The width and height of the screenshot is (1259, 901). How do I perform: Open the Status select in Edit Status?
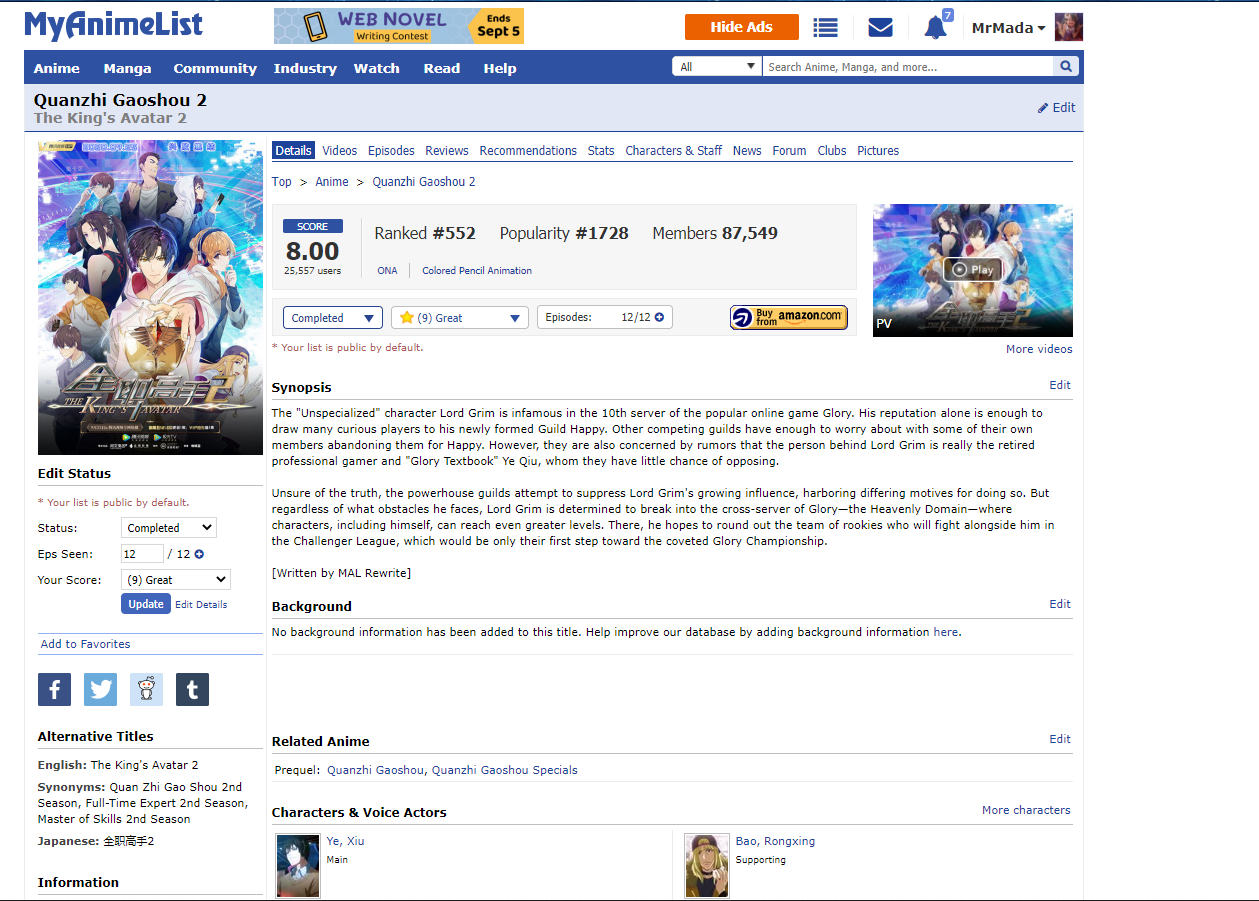point(169,528)
